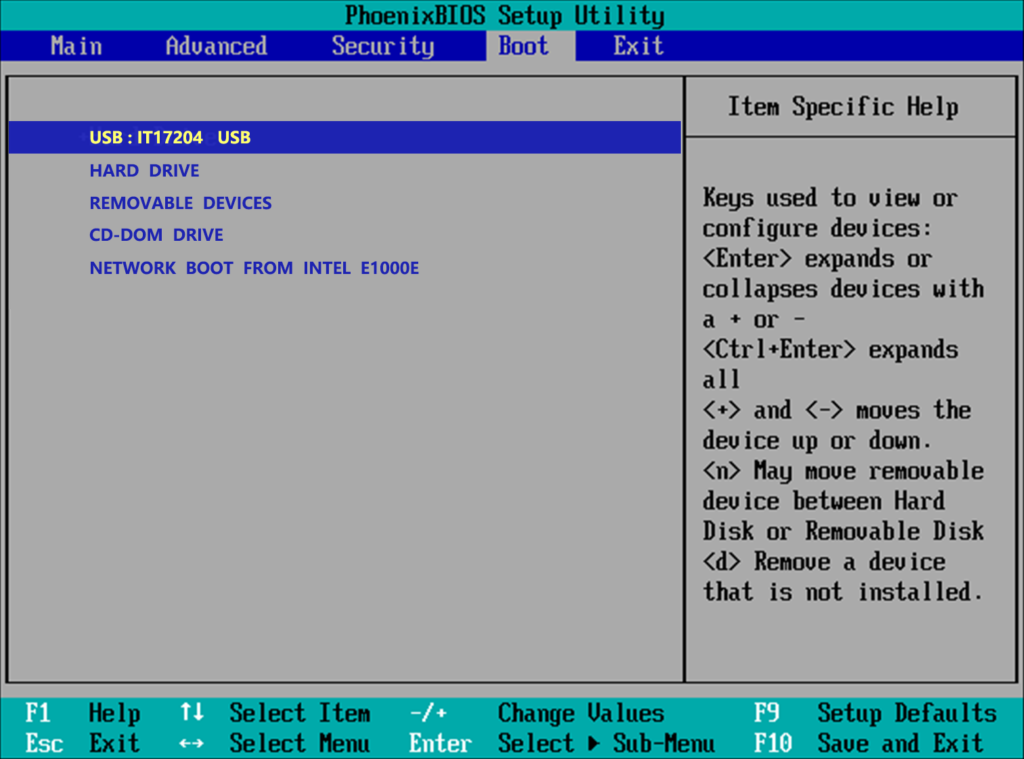Viewport: 1024px width, 759px height.
Task: Click '<Ctrl+Enter> expands' help line
Action: click(830, 349)
